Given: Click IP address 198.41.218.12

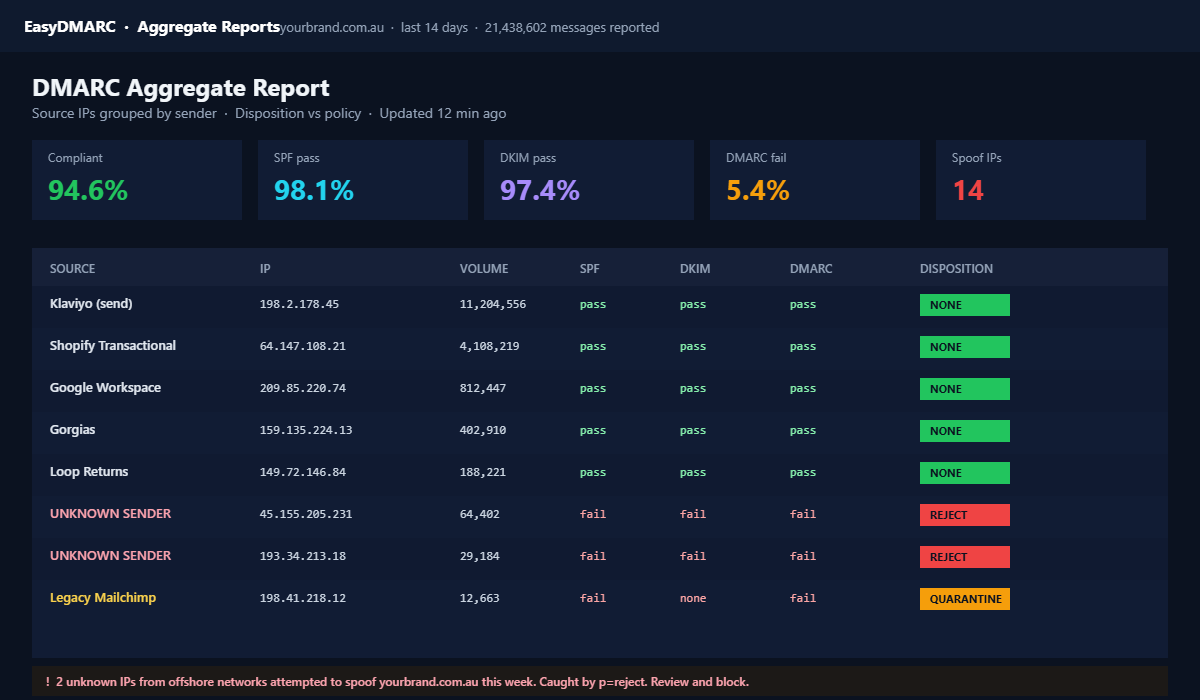Looking at the screenshot, I should pos(303,598).
